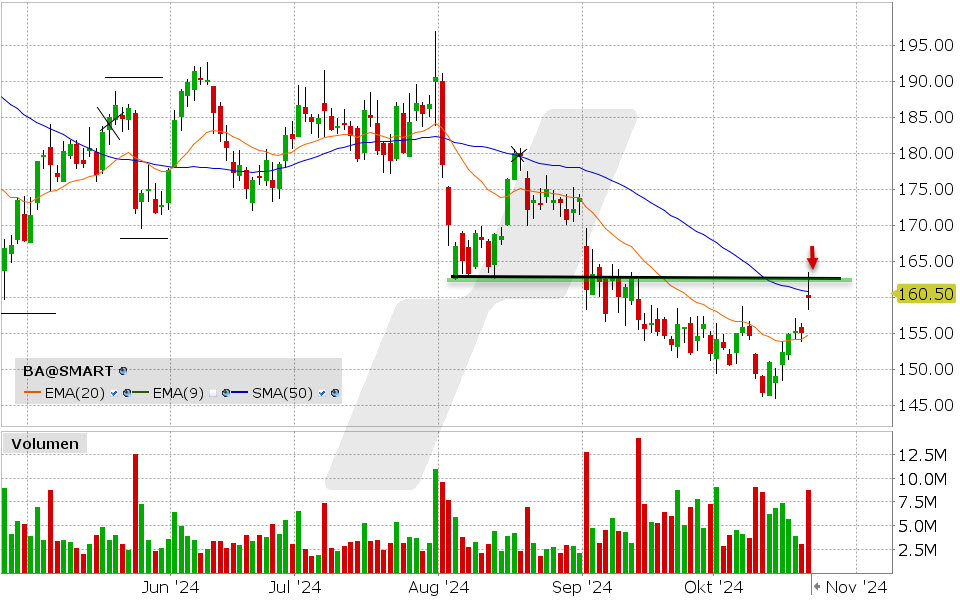This screenshot has height=600, width=960.
Task: Open EMA(9) indicator settings icon
Action: pyautogui.click(x=226, y=393)
